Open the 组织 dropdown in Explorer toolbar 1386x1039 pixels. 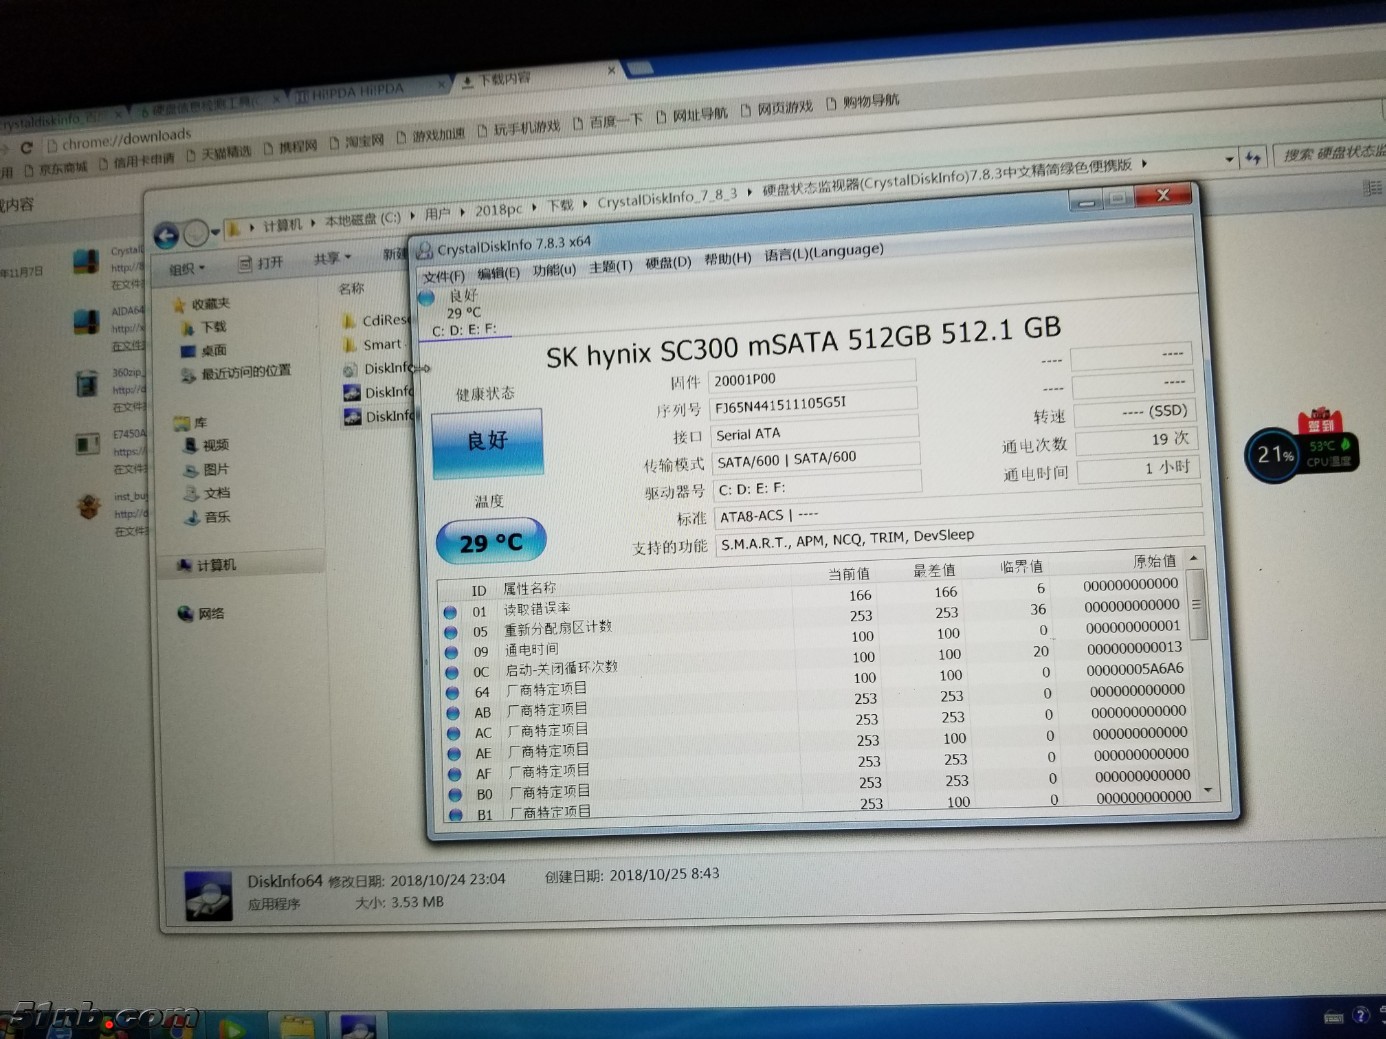[187, 268]
